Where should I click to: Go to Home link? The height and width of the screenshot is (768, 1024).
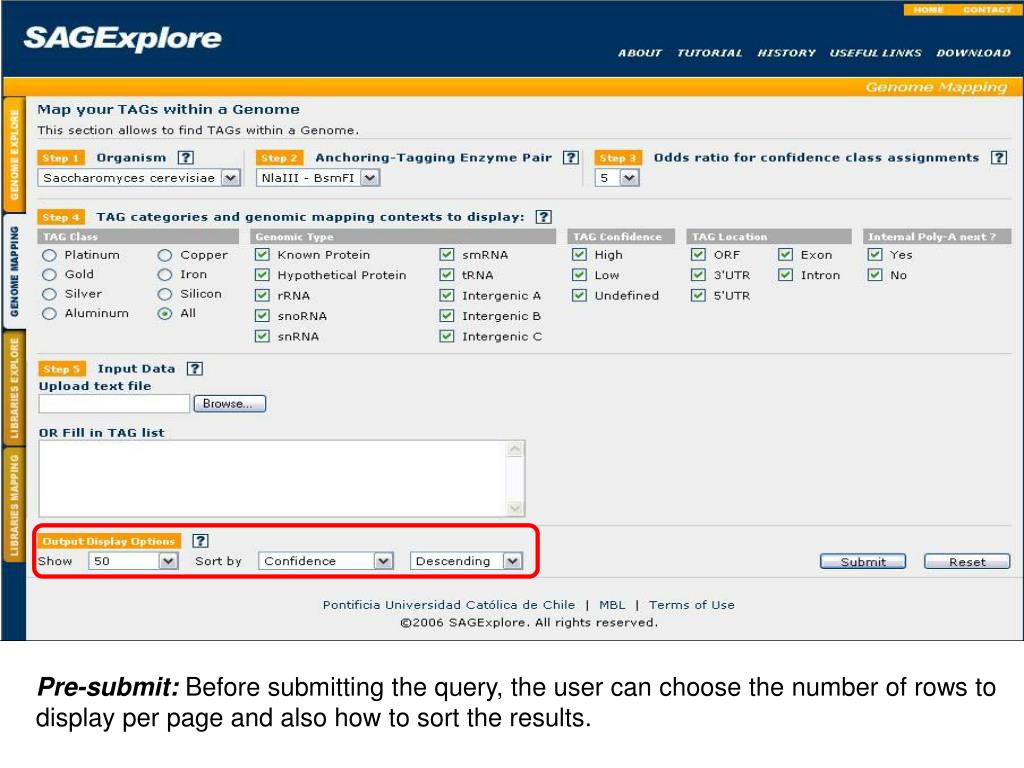point(928,10)
